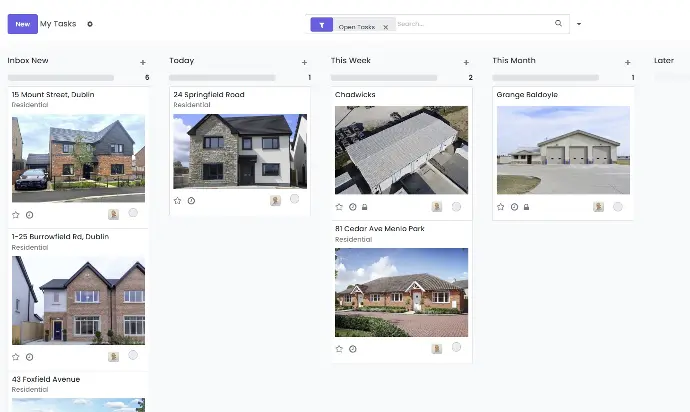Open the 43 Foxfield Avenue task title
Viewport: 690px width, 412px height.
point(46,379)
